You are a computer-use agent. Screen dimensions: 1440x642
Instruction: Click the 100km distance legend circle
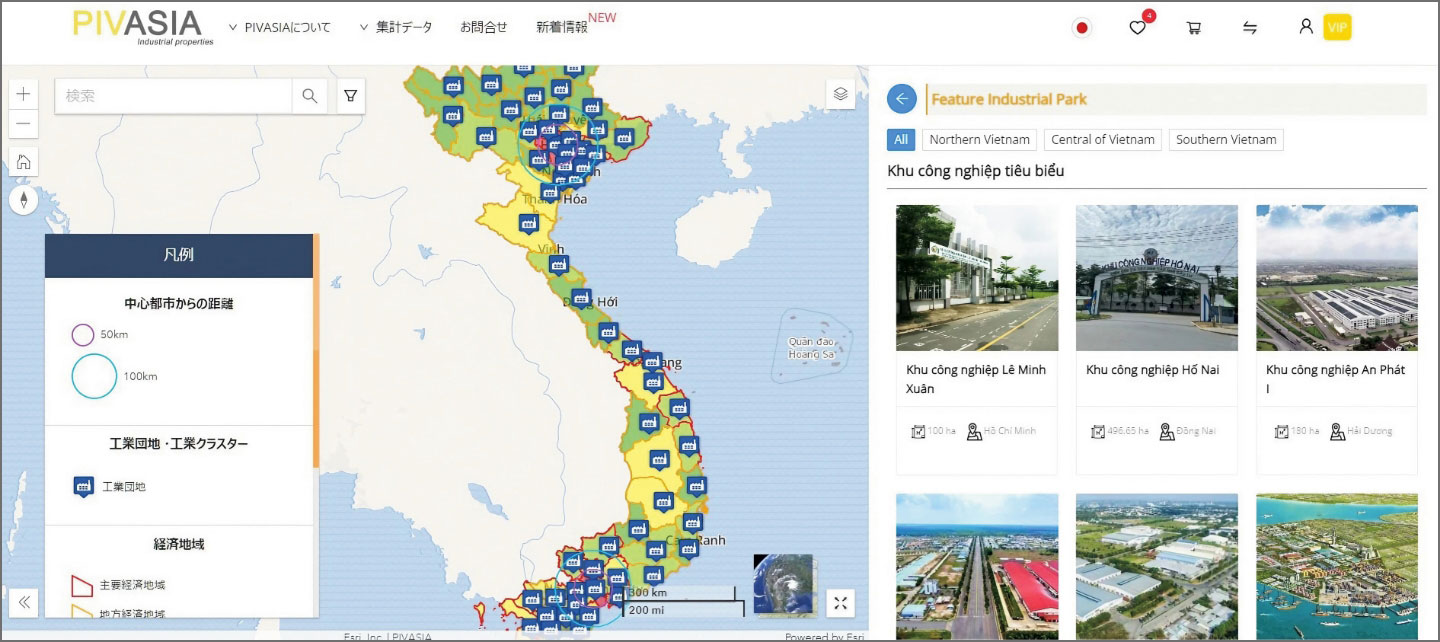pos(94,376)
